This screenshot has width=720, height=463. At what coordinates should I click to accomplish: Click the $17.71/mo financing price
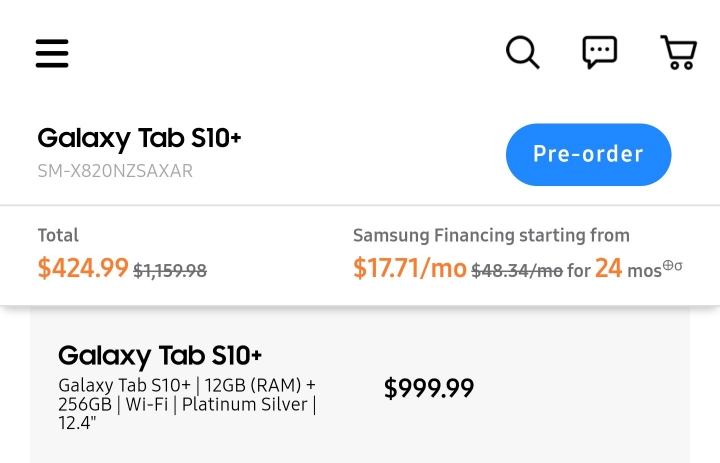tap(410, 268)
